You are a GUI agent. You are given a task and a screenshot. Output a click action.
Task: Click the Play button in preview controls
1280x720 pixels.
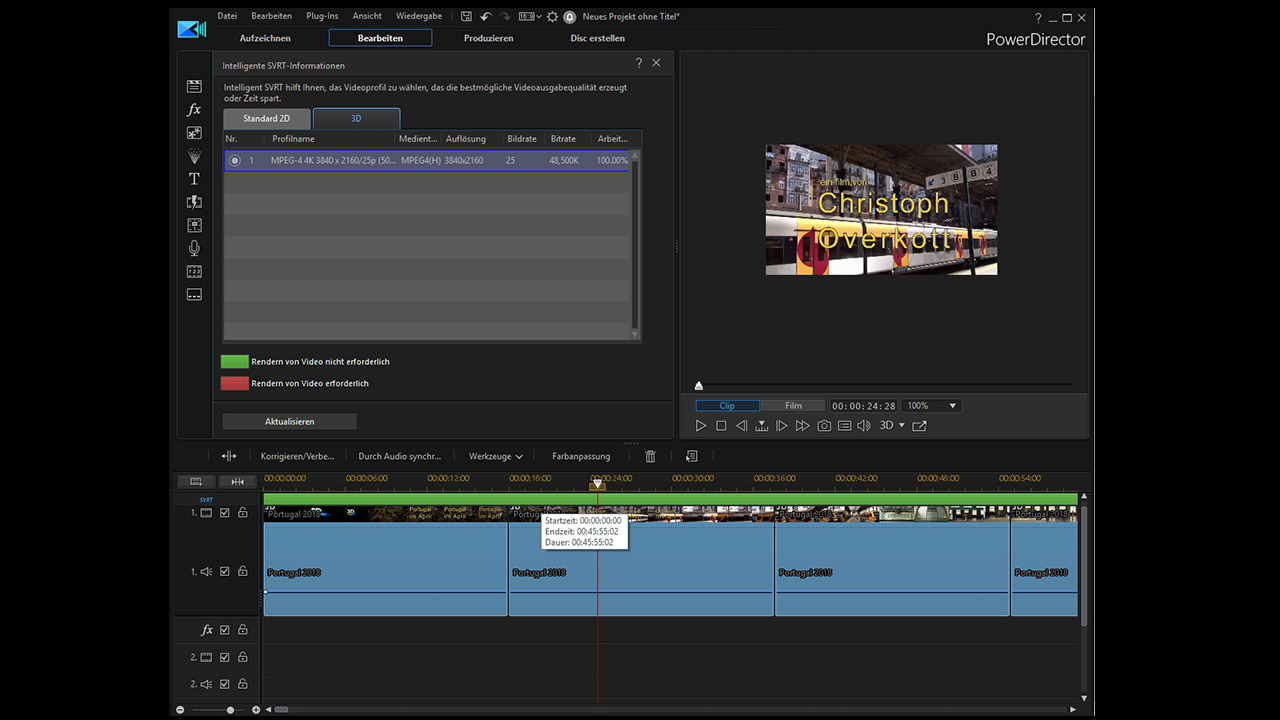pyautogui.click(x=701, y=426)
